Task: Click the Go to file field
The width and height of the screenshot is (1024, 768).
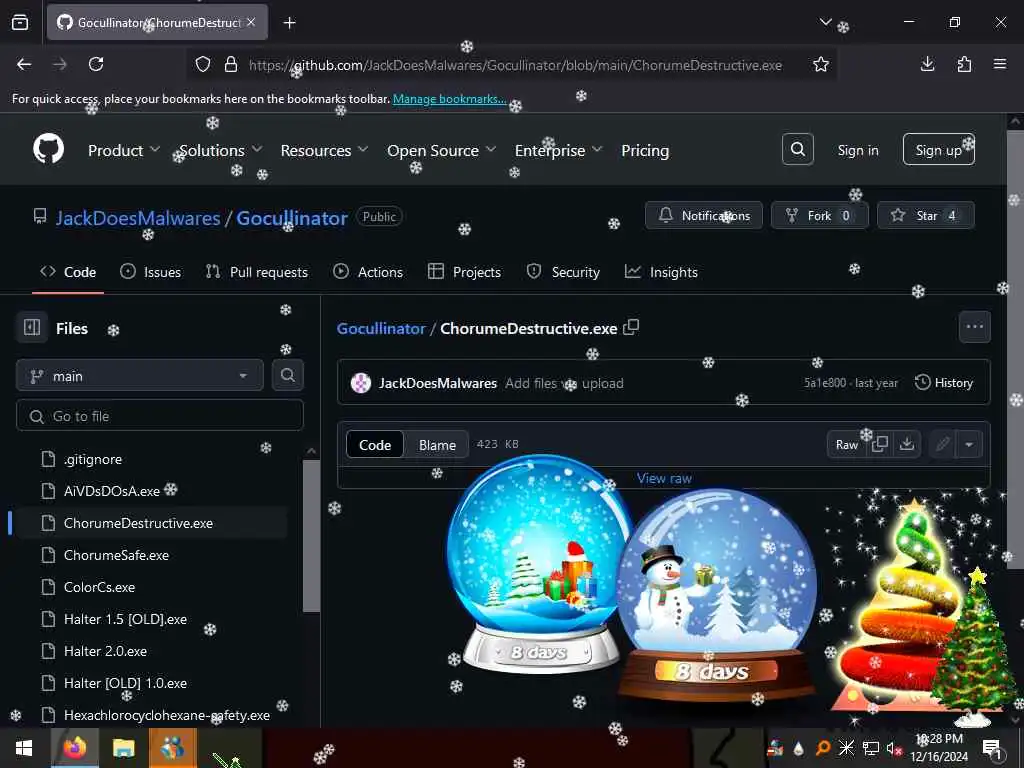Action: 160,416
